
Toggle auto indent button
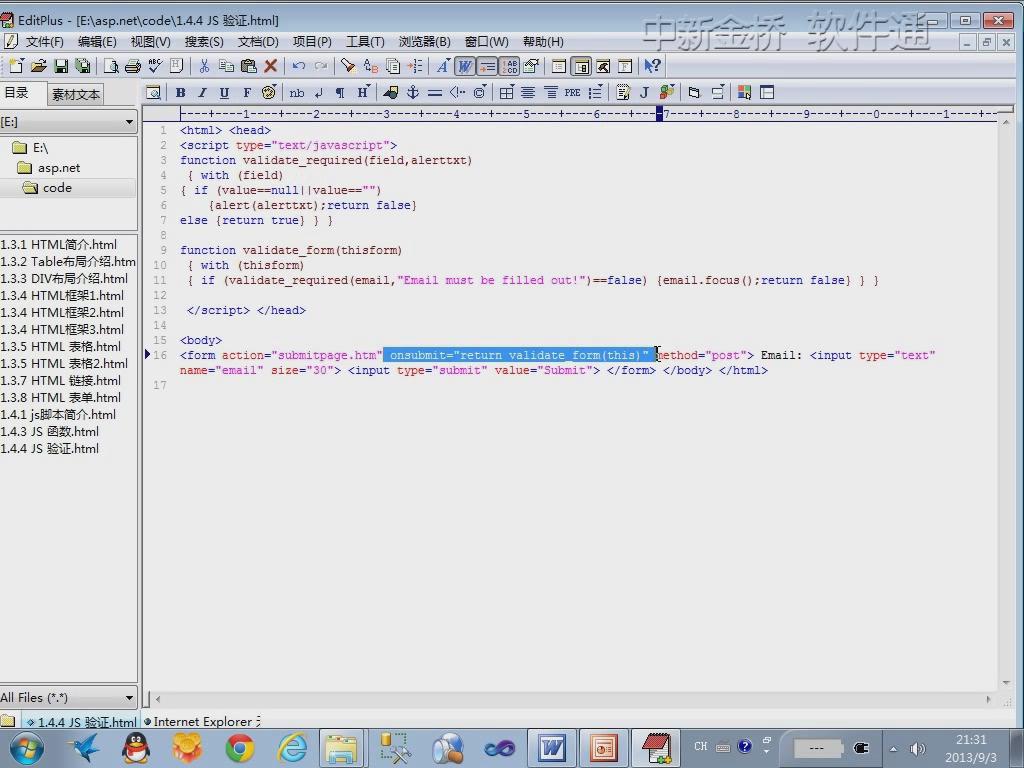pyautogui.click(x=487, y=66)
